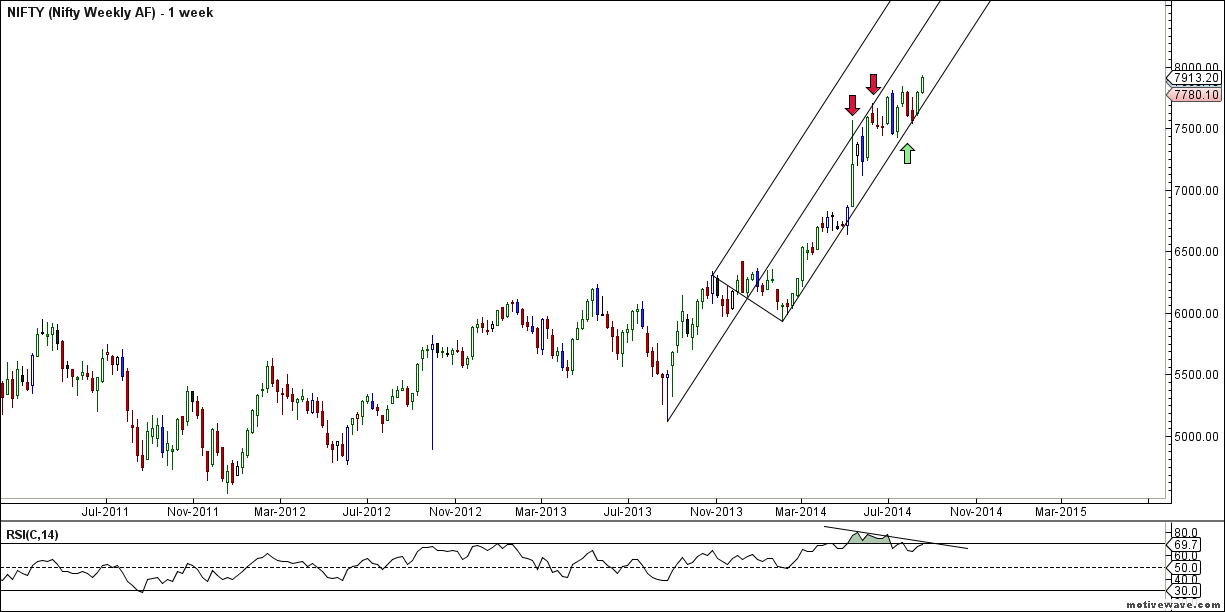This screenshot has width=1225, height=612.
Task: Select the green shaded RSI overbought area
Action: [868, 538]
